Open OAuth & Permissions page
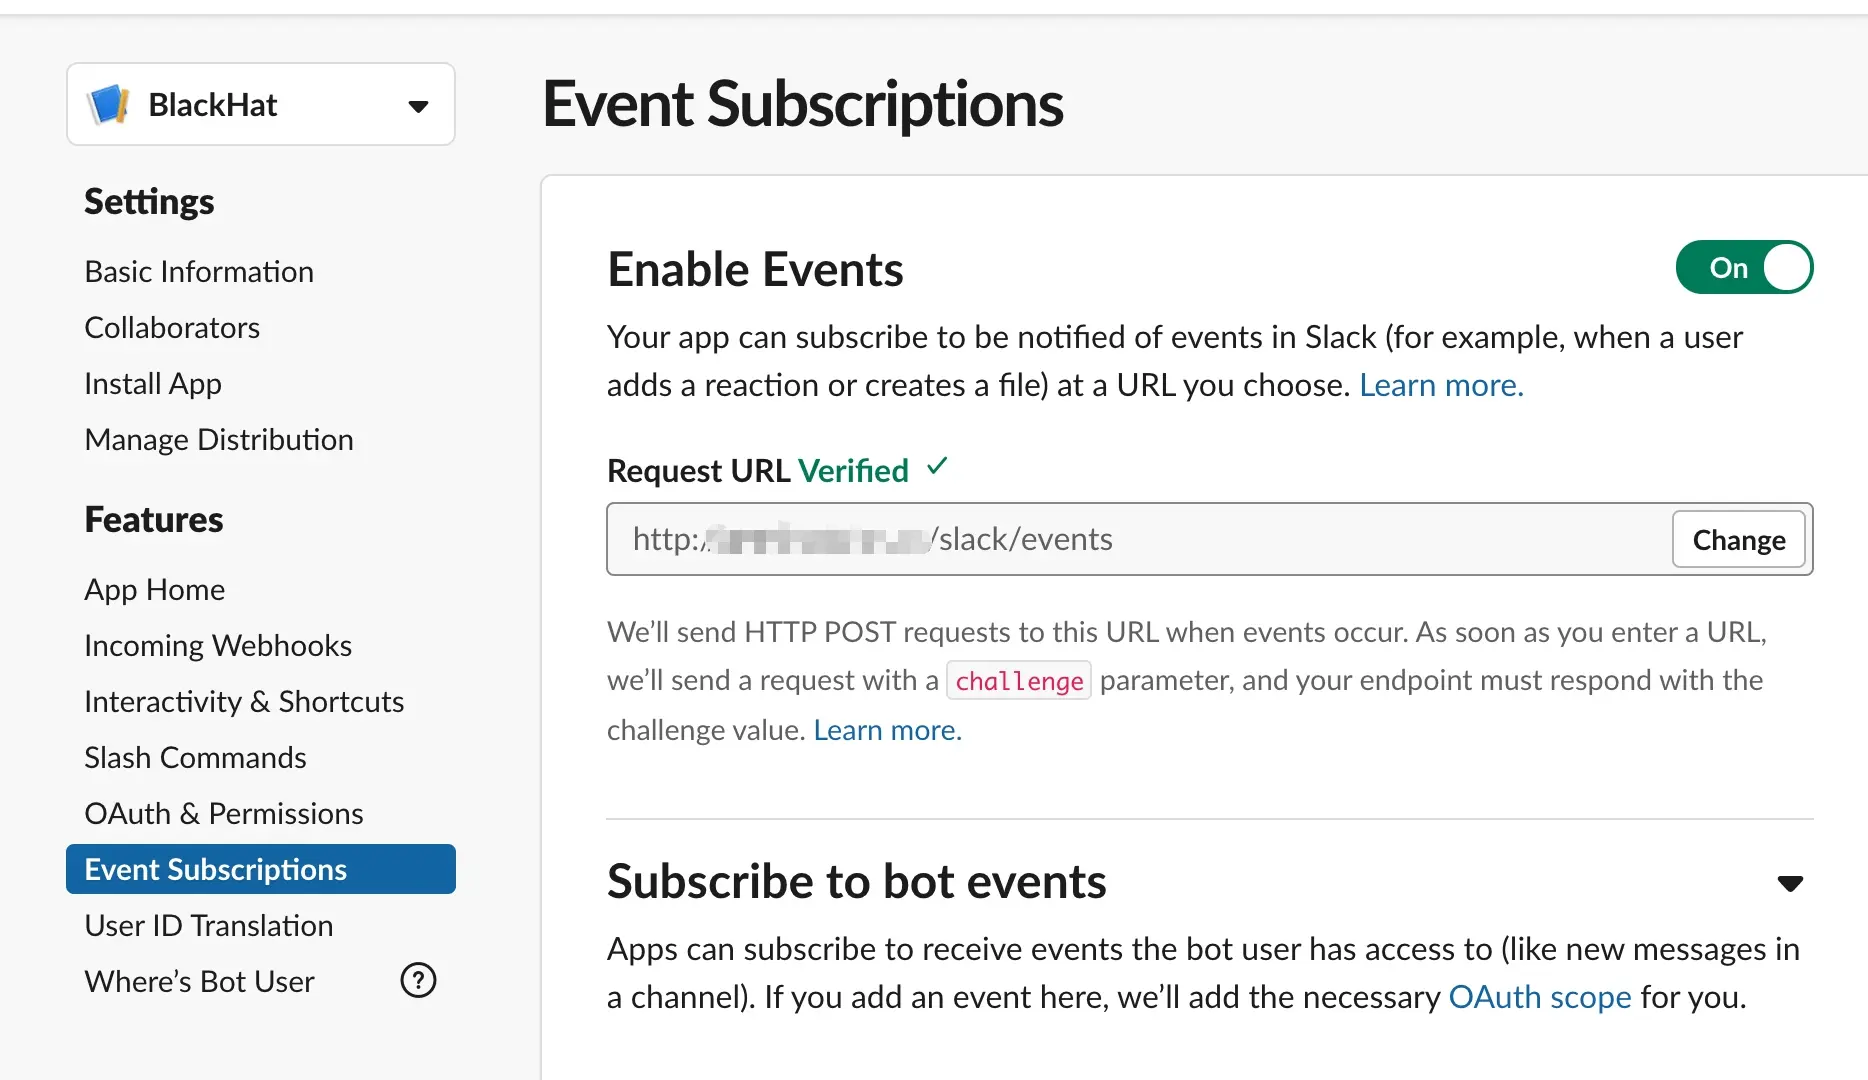 224,814
